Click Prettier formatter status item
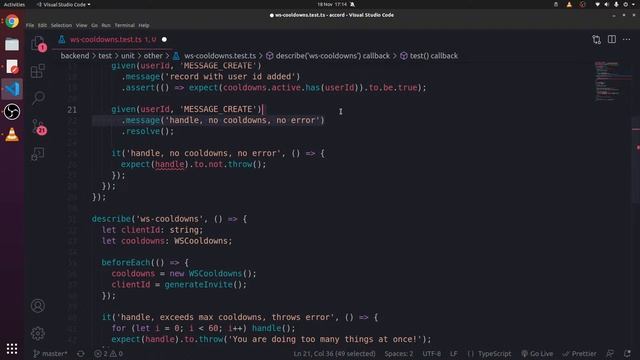The image size is (640, 360). [580, 353]
